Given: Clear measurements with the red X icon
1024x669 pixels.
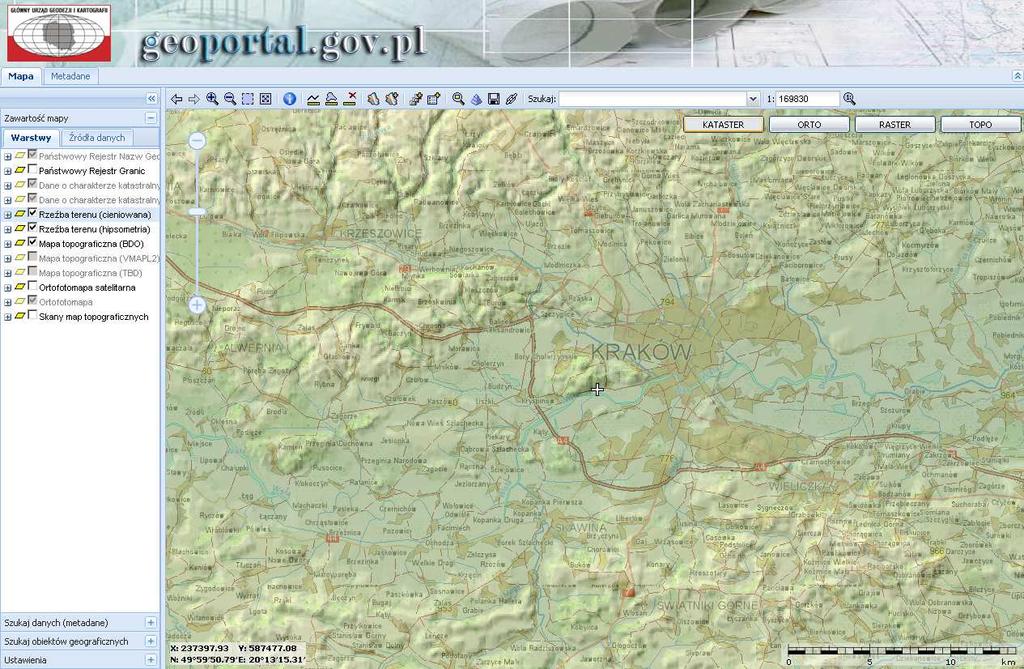Looking at the screenshot, I should 350,99.
